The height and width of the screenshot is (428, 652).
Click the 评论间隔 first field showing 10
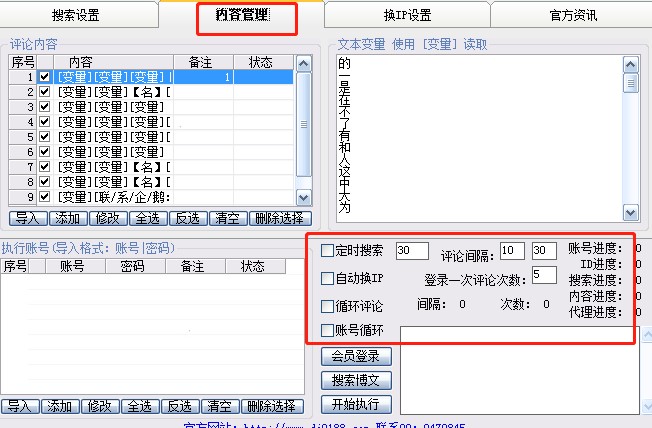click(512, 251)
